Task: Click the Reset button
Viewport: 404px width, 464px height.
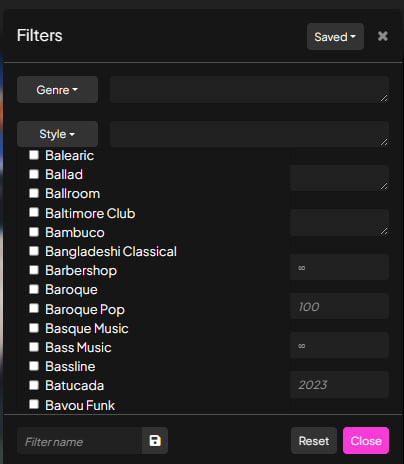Action: (314, 441)
